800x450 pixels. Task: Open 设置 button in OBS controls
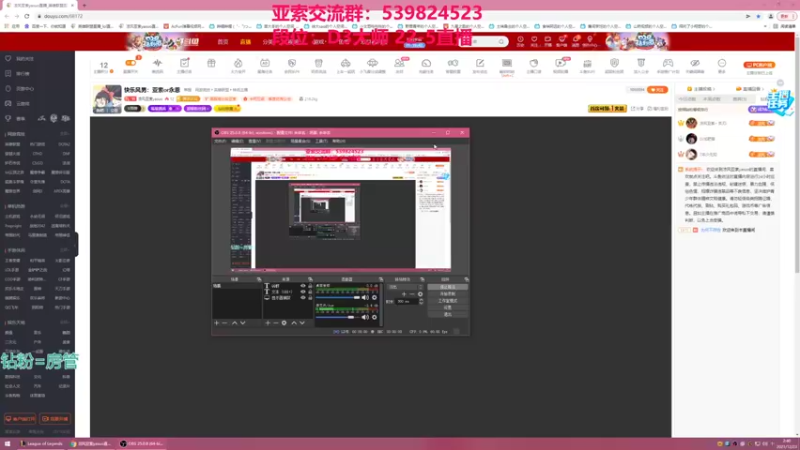pyautogui.click(x=447, y=308)
